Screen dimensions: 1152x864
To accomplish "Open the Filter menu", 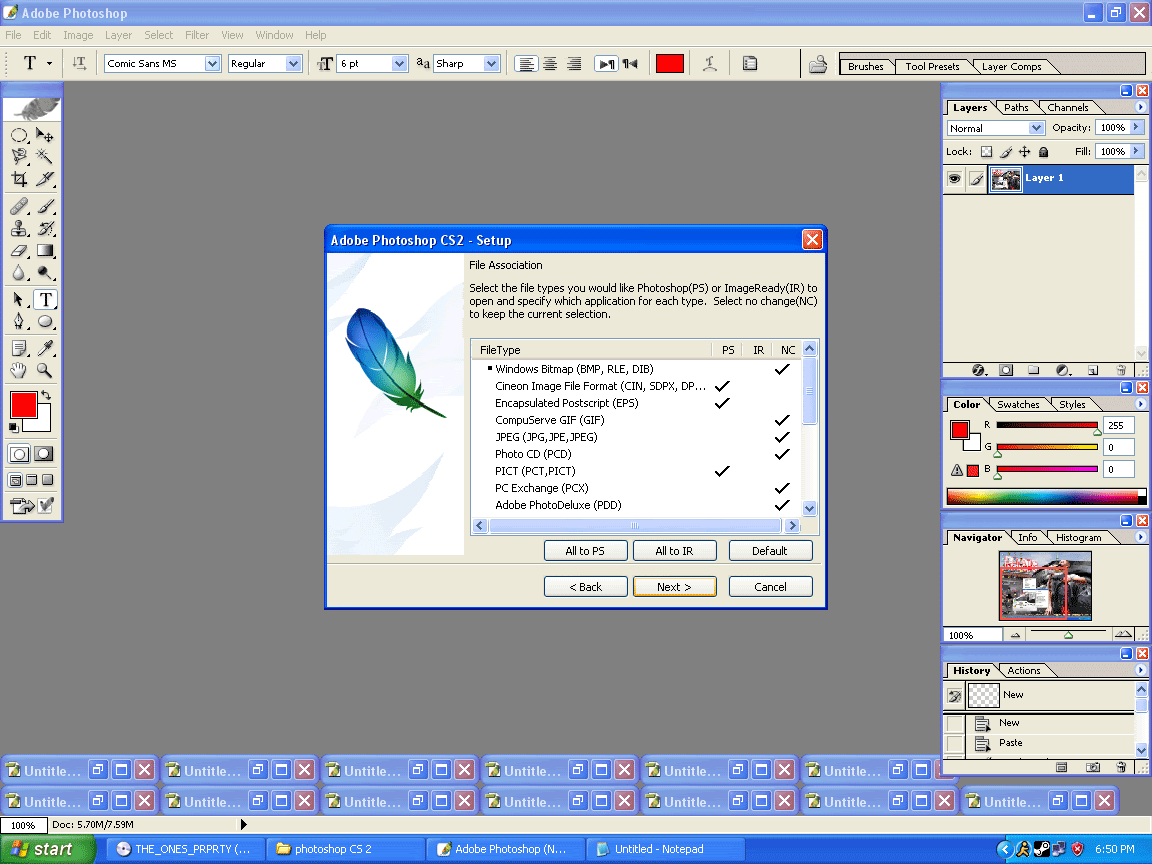I will tap(197, 35).
